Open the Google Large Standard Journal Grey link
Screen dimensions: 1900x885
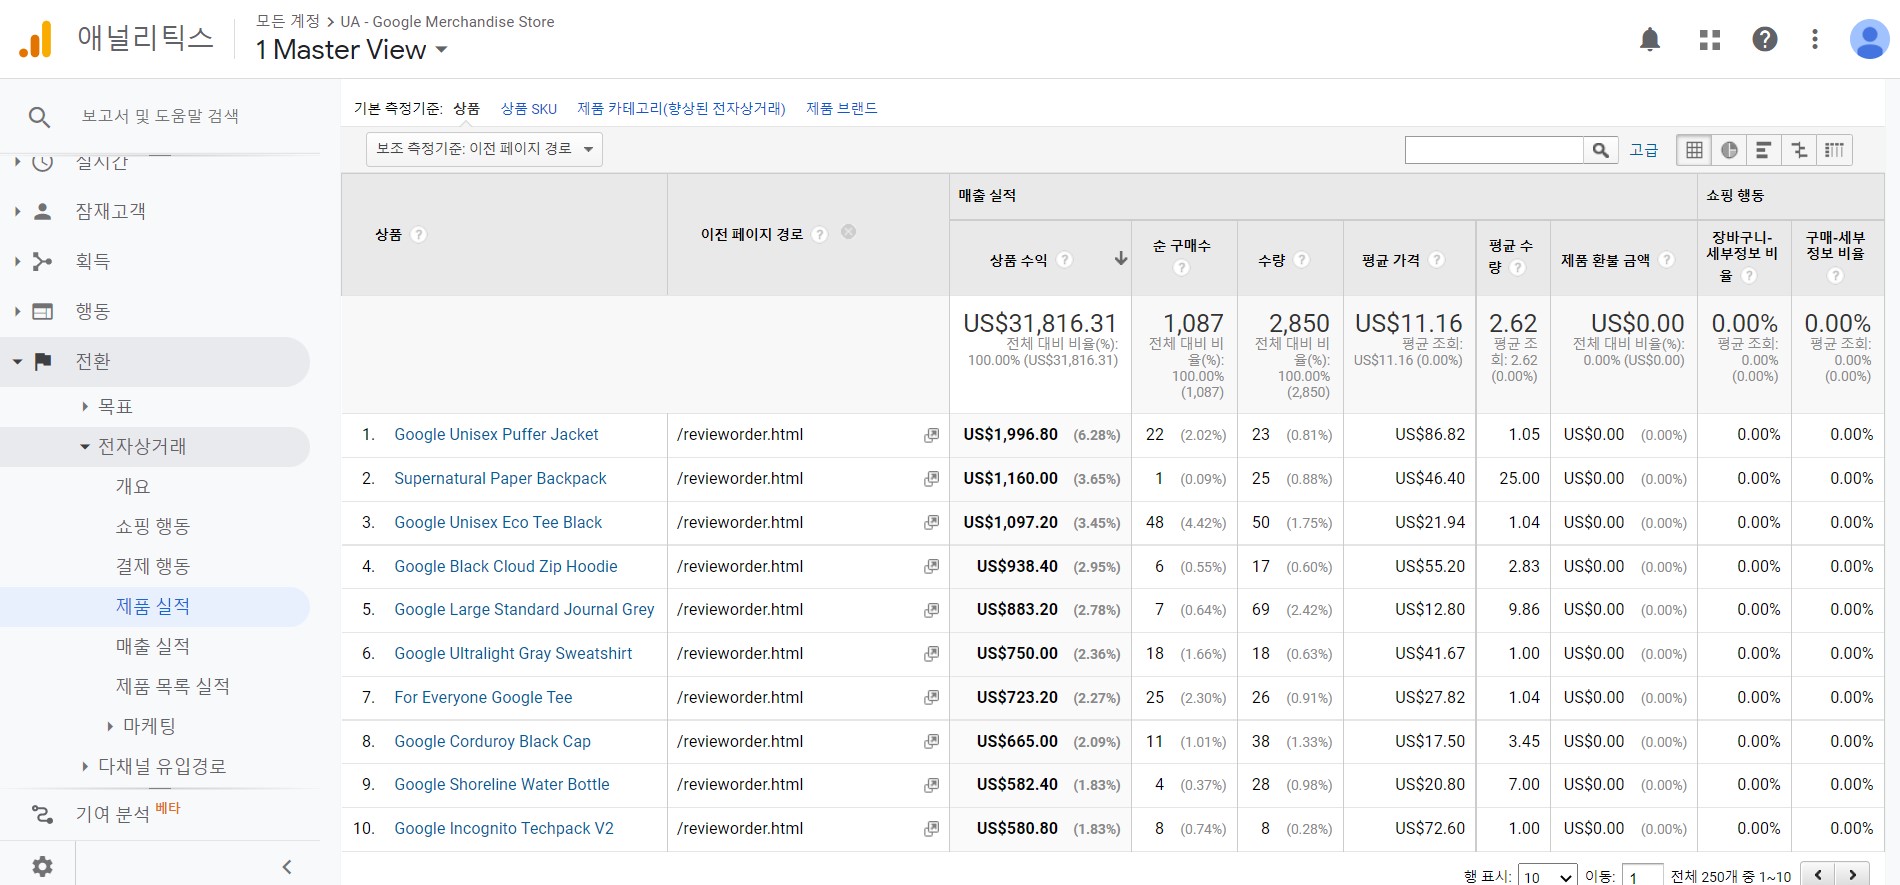tap(524, 610)
